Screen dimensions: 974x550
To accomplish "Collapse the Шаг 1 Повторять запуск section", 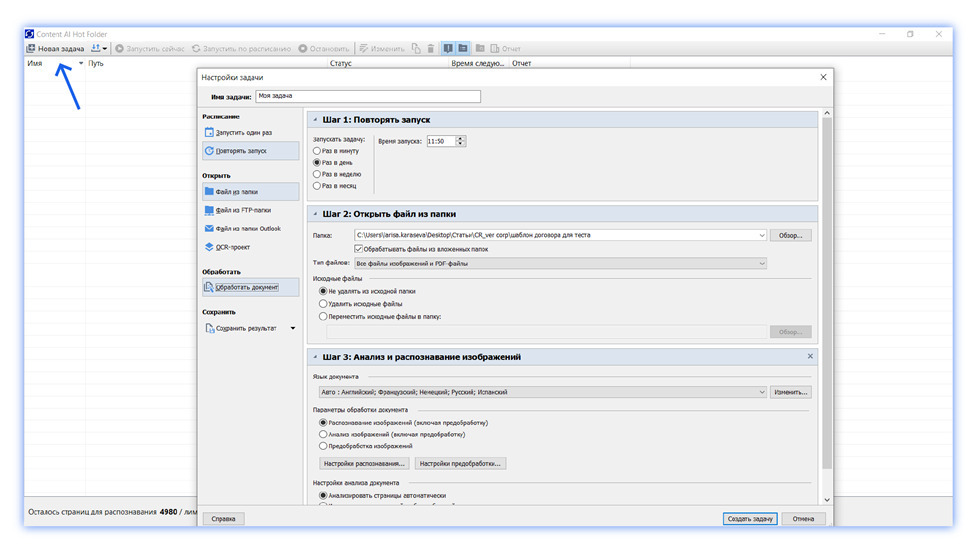I will 315,120.
